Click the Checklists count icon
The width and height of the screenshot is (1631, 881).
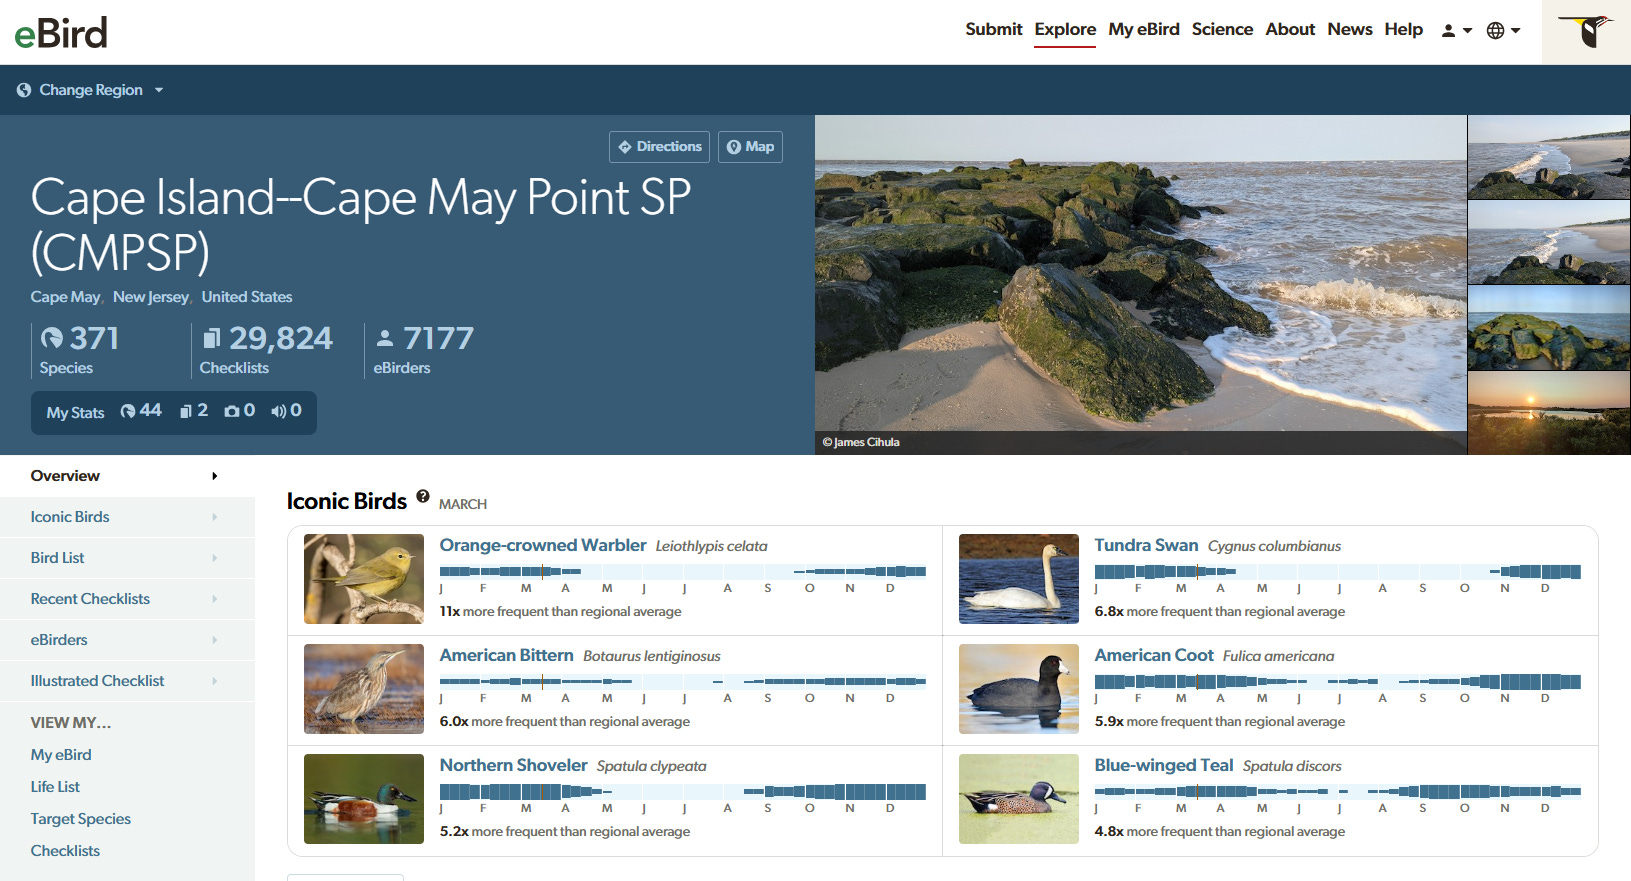coord(211,339)
